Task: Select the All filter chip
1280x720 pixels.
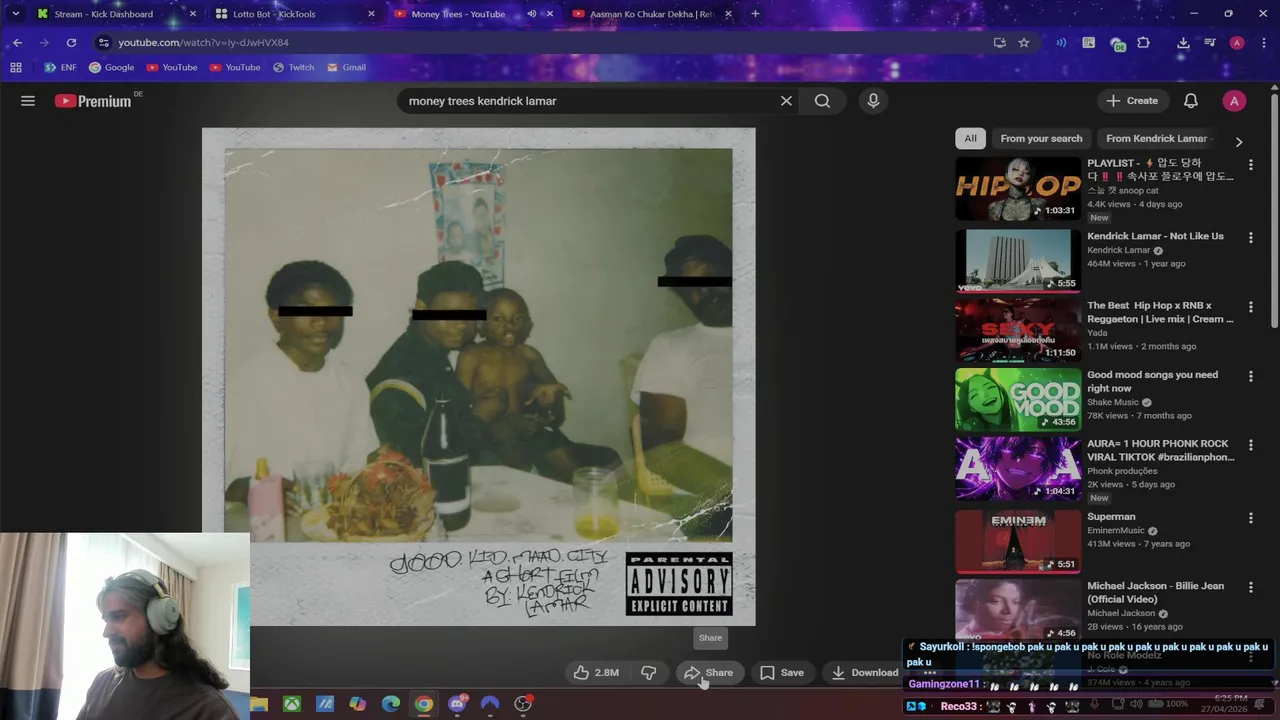Action: coord(970,139)
